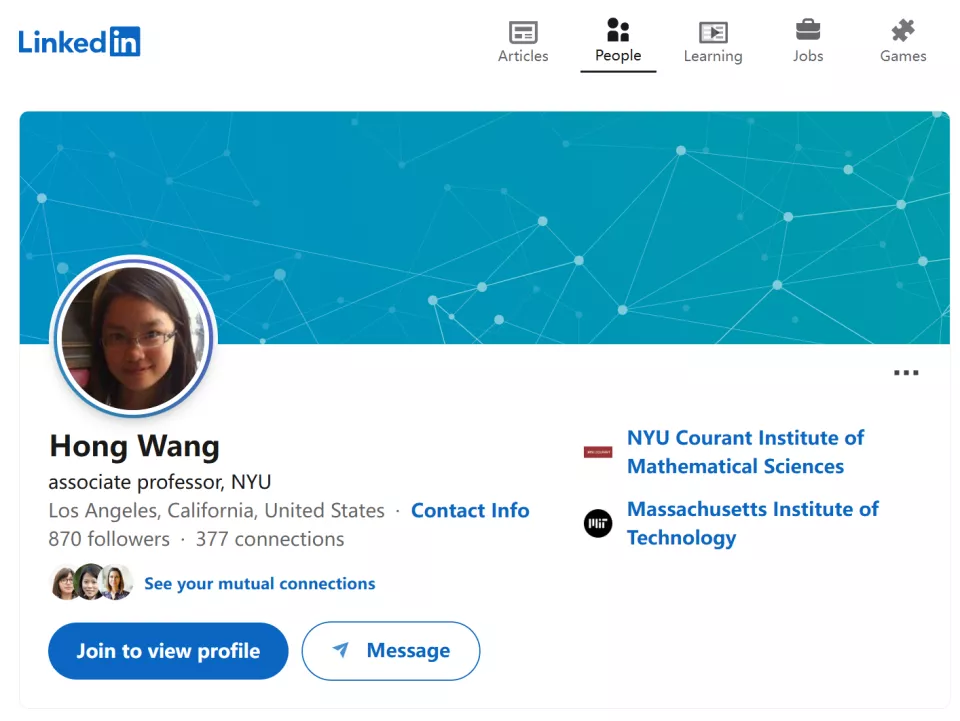The height and width of the screenshot is (721, 960).
Task: Click the paper plane icon in Message
Action: click(341, 651)
